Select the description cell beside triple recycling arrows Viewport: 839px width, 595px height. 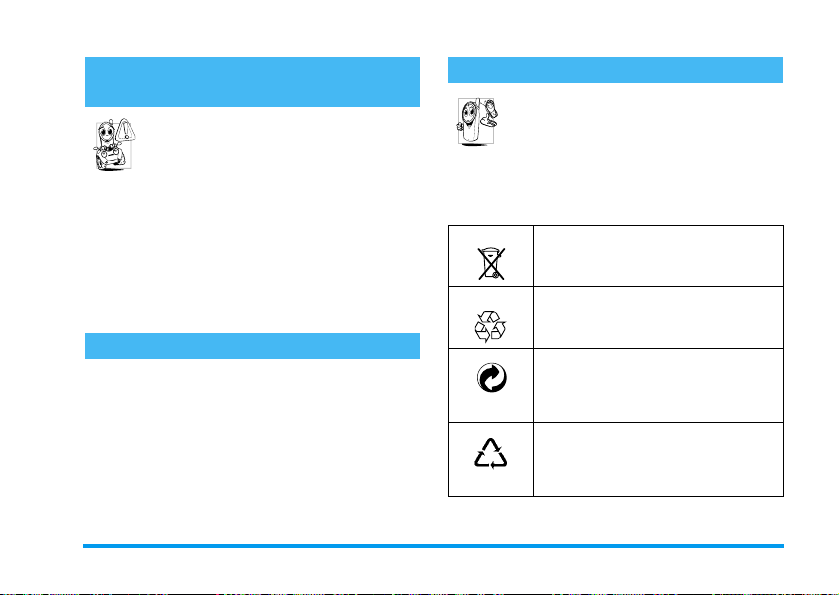pos(659,318)
